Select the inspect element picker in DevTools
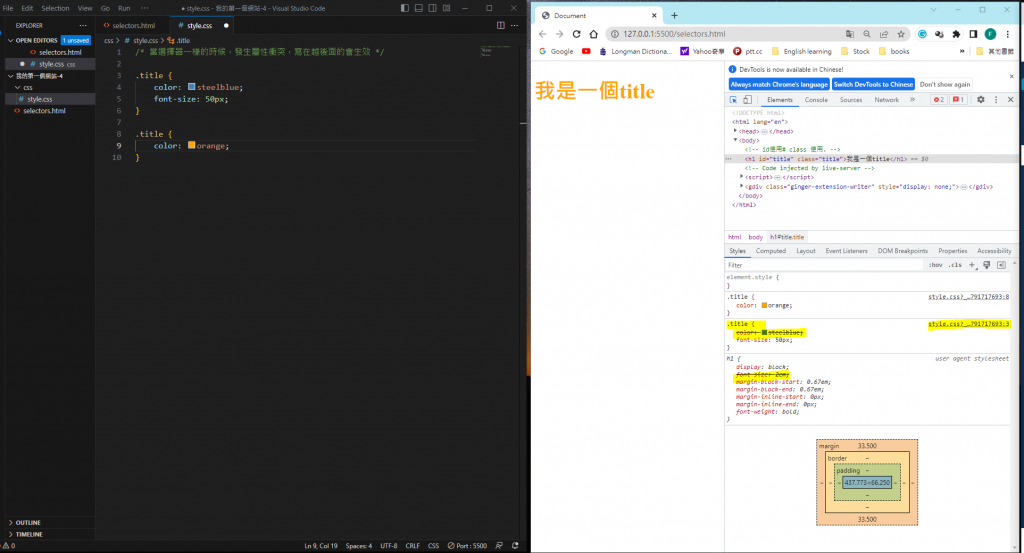 click(733, 100)
